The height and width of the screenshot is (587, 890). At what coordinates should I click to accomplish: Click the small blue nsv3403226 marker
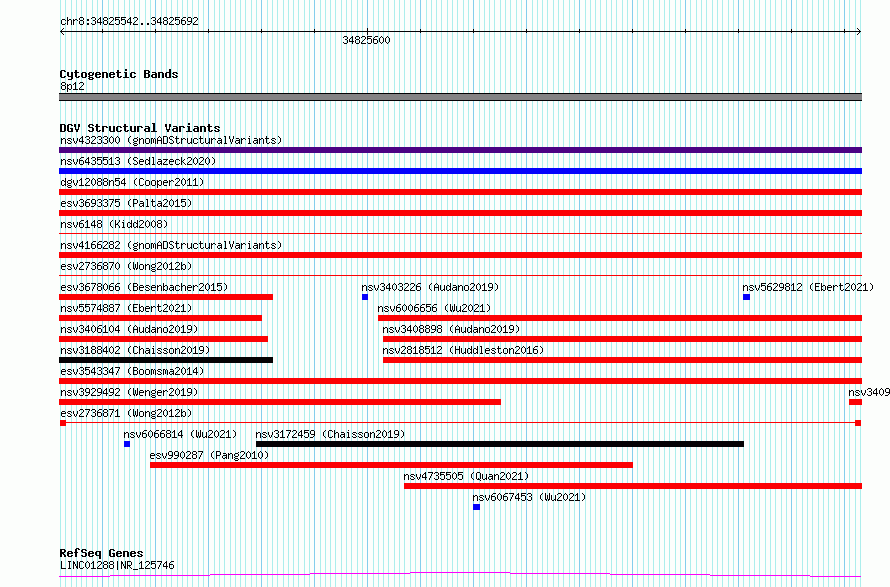coord(365,297)
